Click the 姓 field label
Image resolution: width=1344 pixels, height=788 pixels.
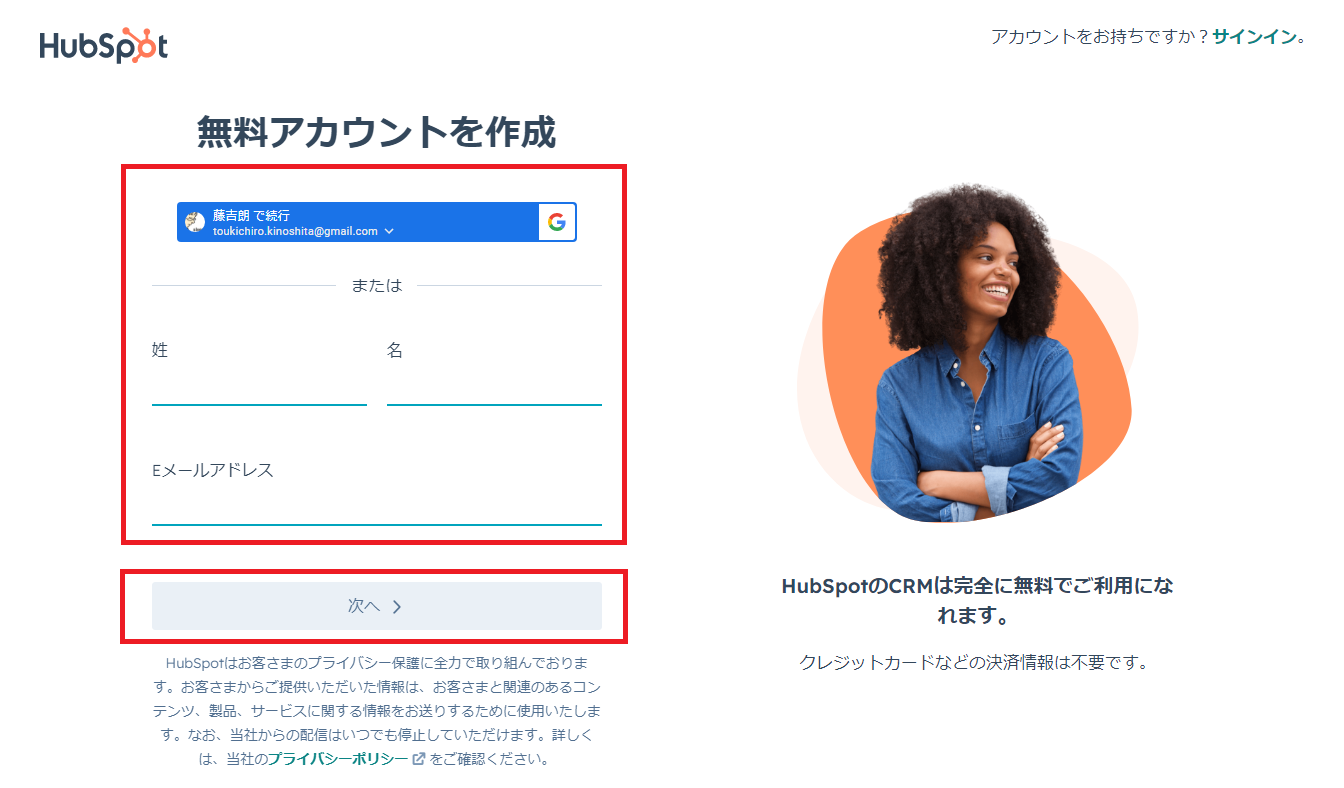click(160, 350)
